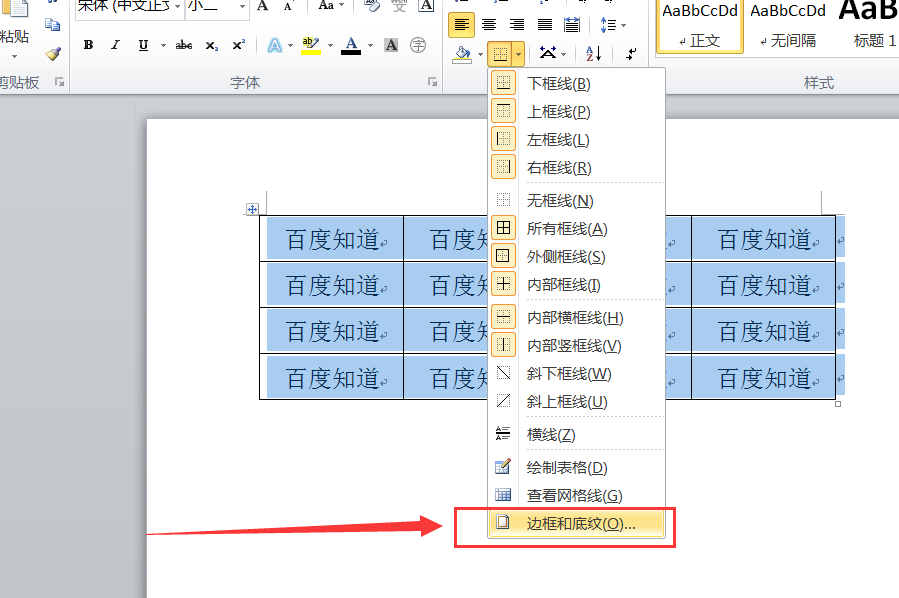Toggle 上框线(P) top border

click(577, 112)
